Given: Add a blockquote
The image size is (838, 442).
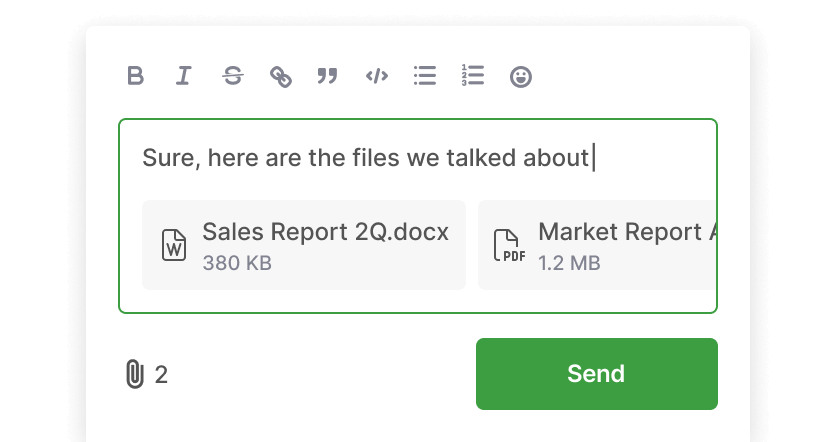Looking at the screenshot, I should pyautogui.click(x=327, y=76).
